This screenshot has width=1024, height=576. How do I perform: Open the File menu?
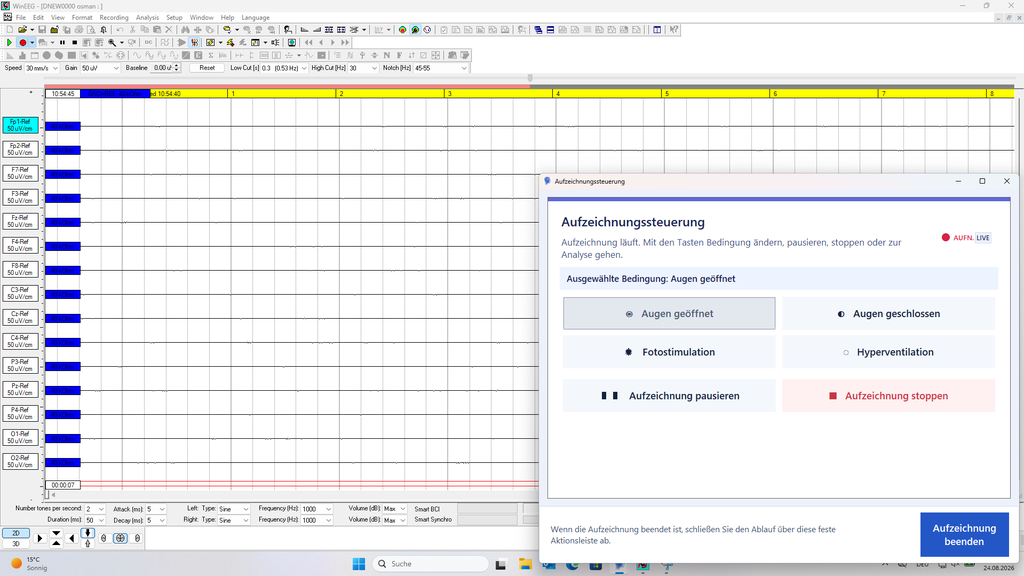21,18
